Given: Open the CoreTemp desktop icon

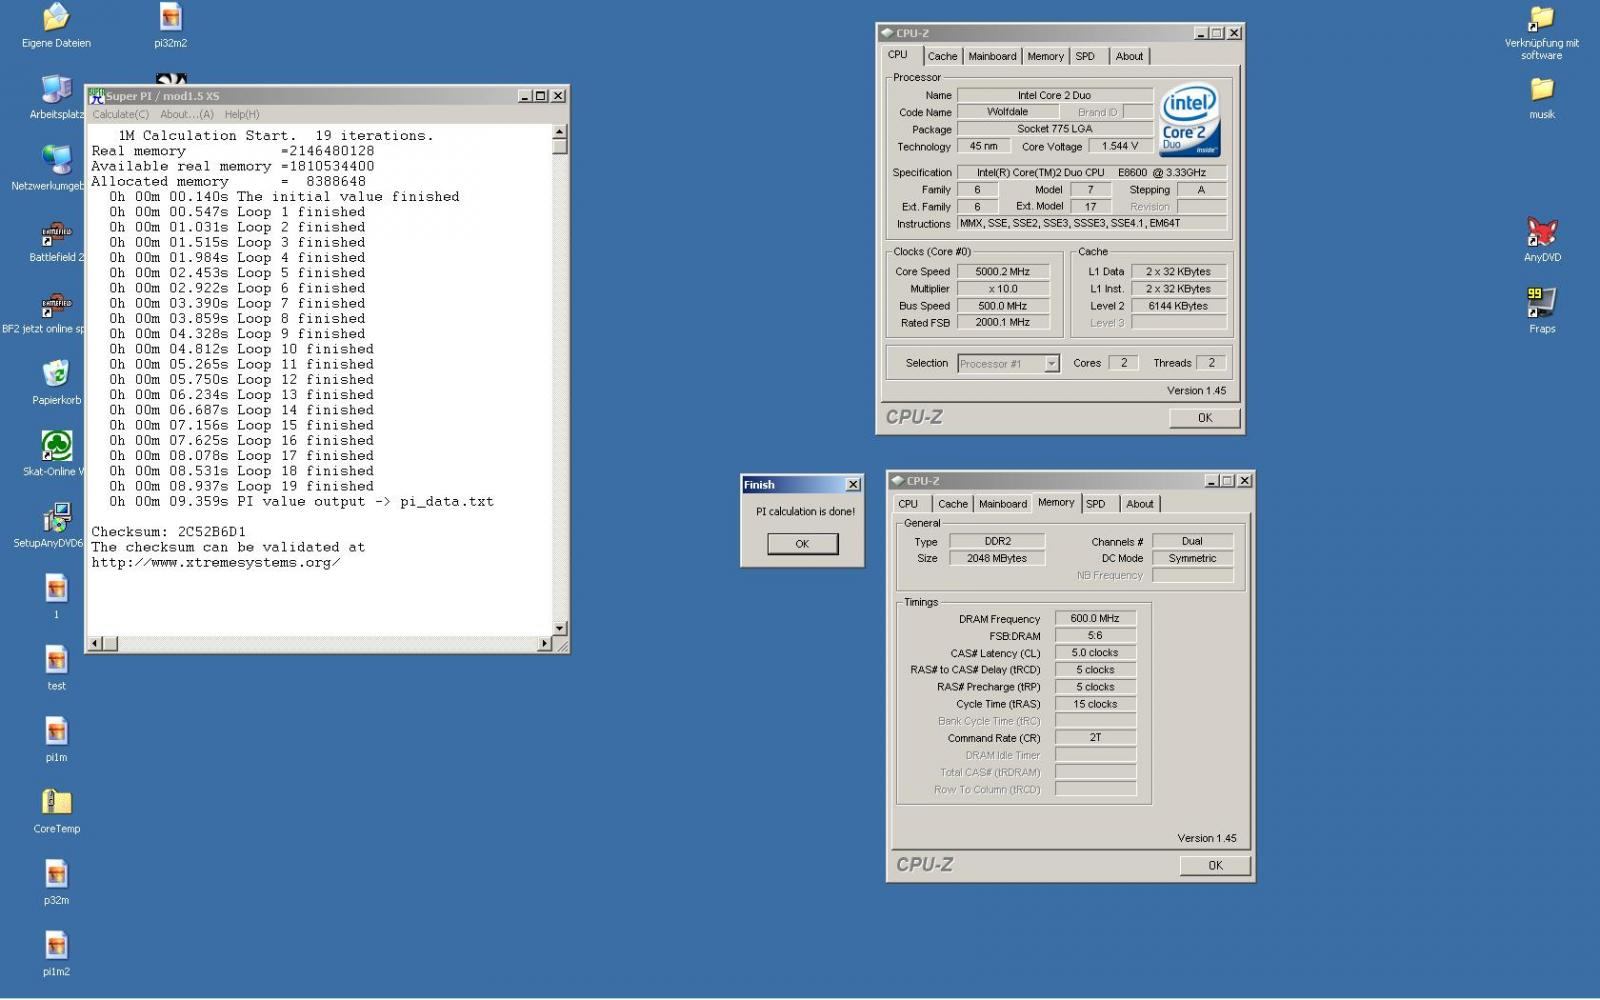Looking at the screenshot, I should click(56, 803).
